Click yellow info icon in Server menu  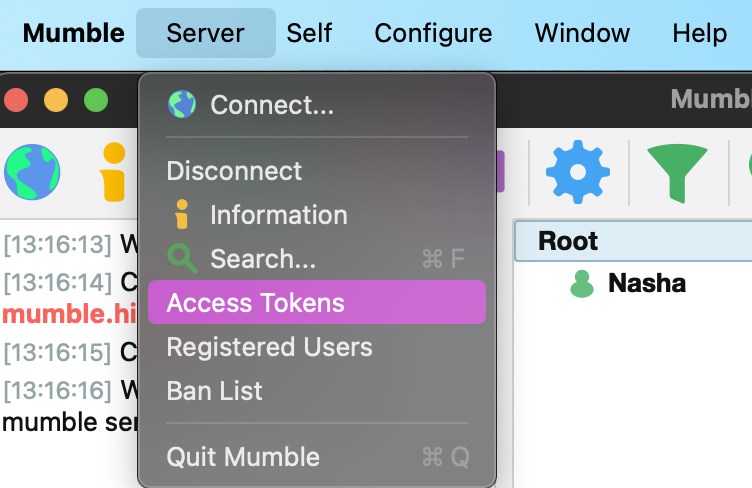coord(182,215)
